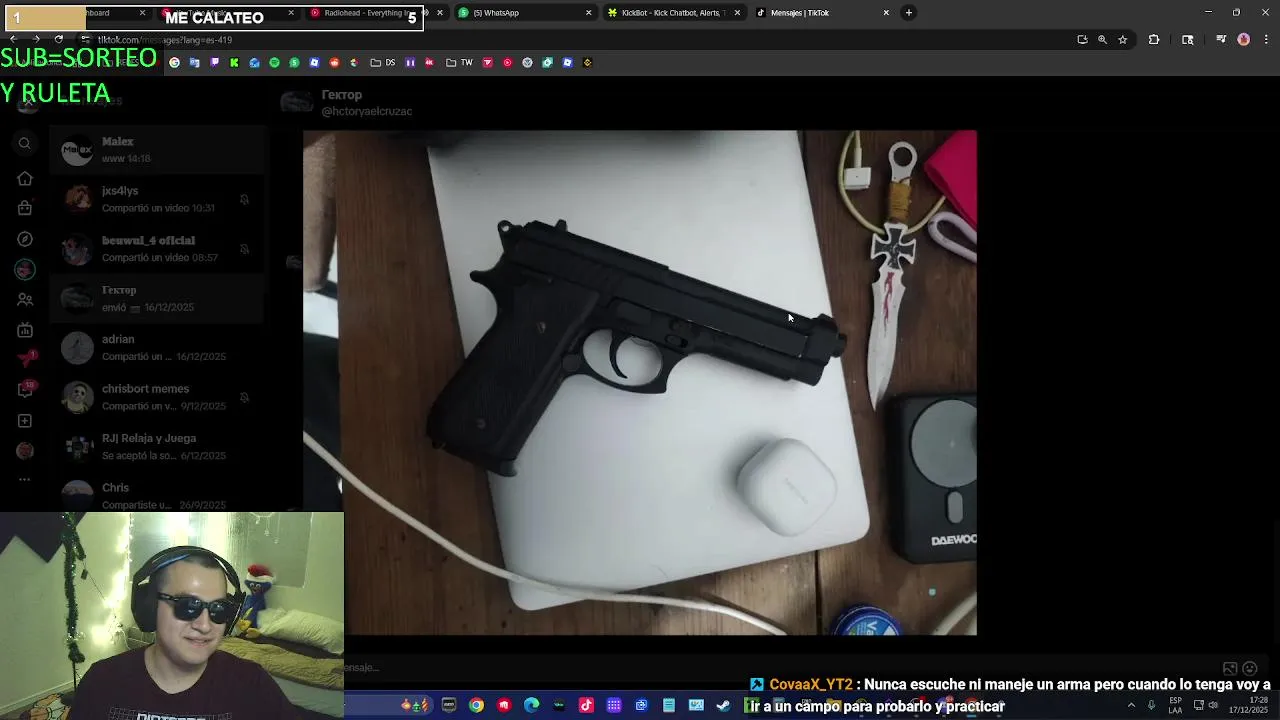This screenshot has width=1280, height=720.
Task: Open TikTok app from Windows taskbar
Action: [x=586, y=705]
